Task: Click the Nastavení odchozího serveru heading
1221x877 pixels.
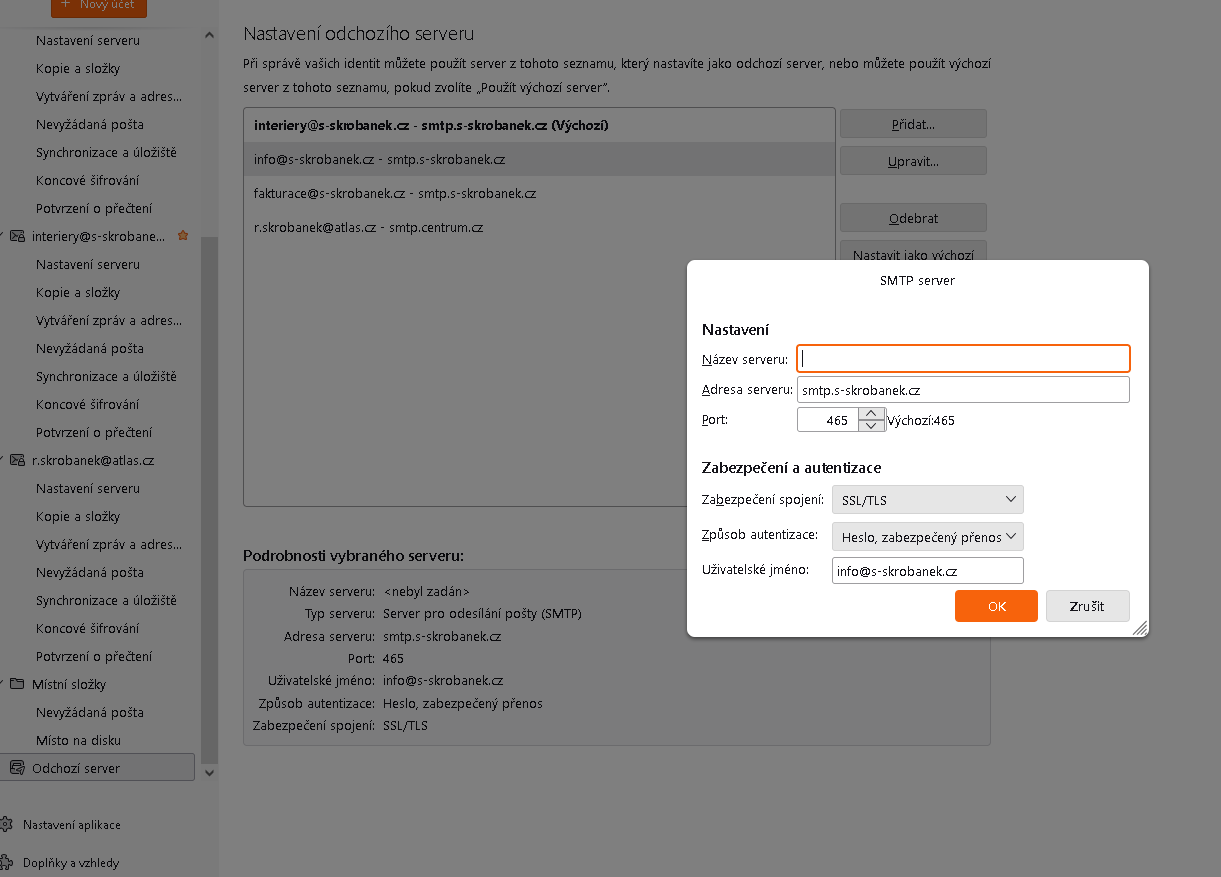Action: point(358,34)
